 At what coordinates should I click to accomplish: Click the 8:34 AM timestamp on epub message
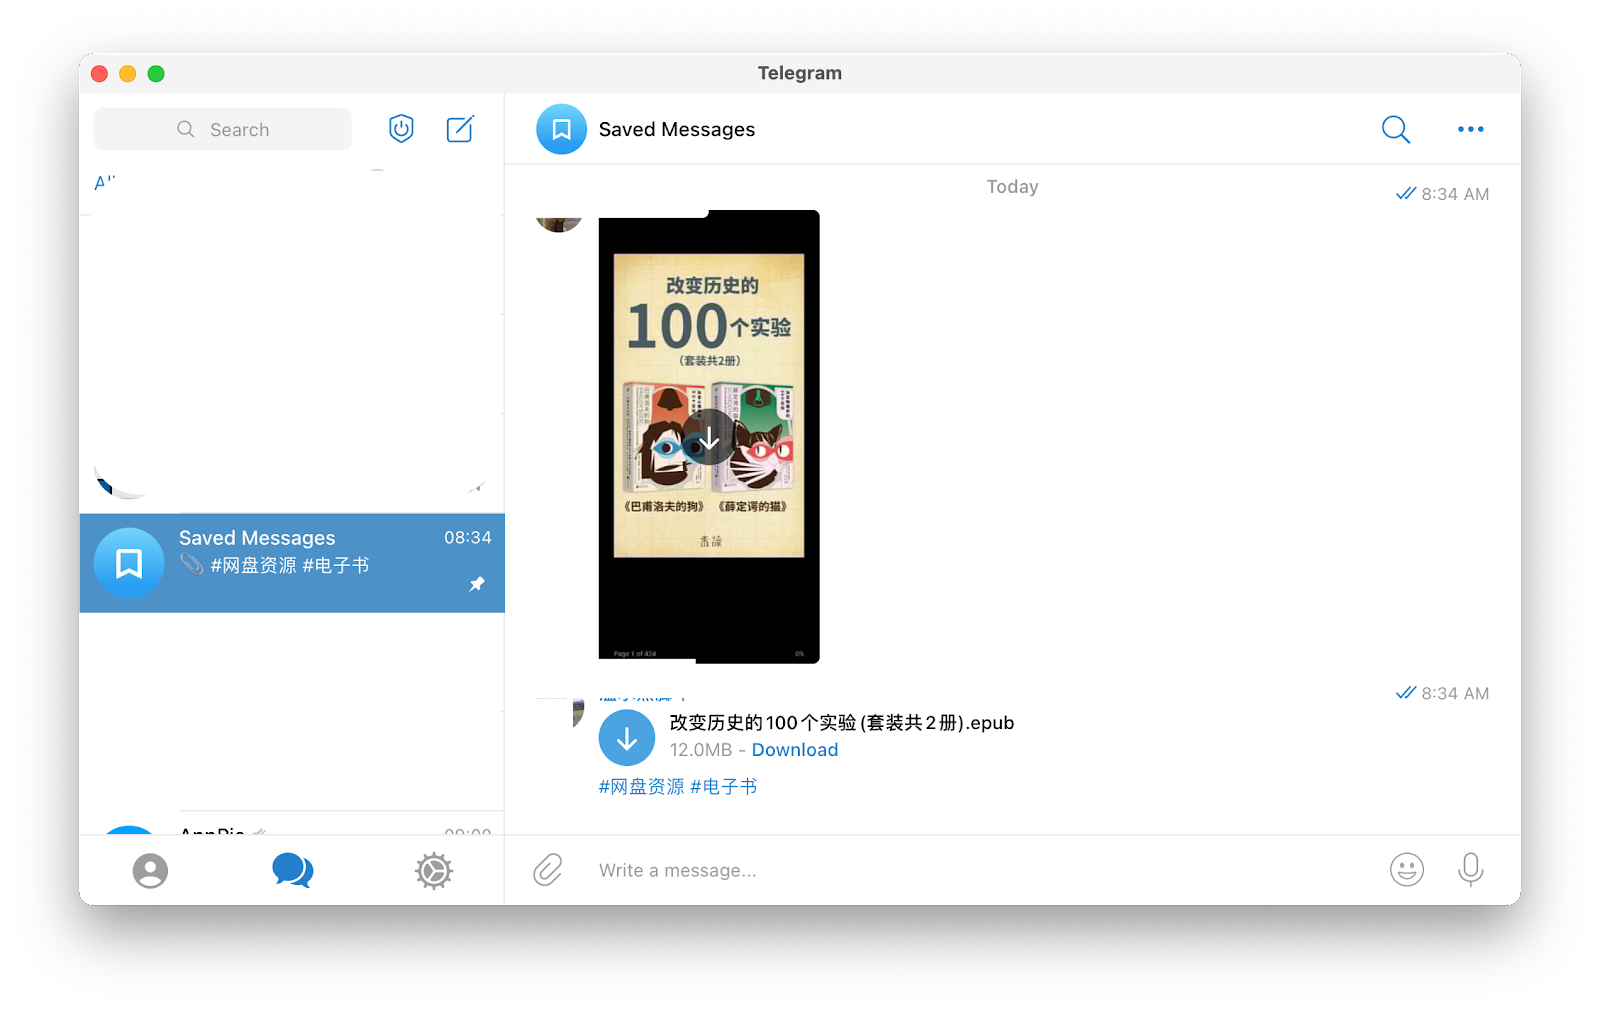1455,693
